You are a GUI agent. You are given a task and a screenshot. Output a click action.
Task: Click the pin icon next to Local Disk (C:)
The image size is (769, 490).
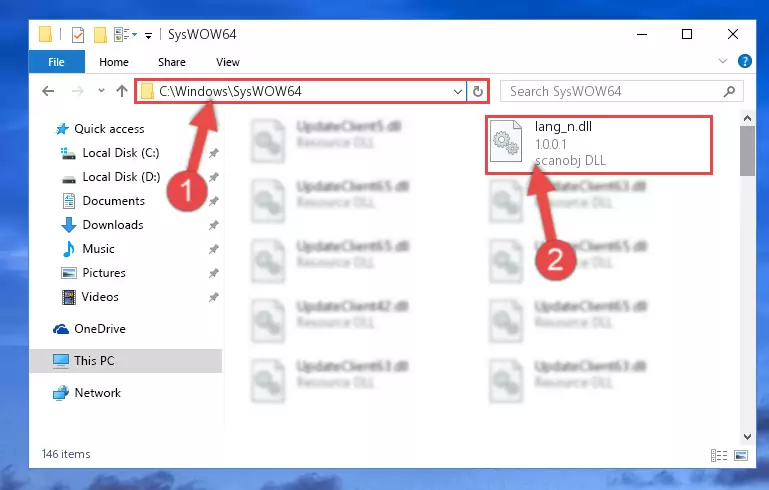(213, 153)
